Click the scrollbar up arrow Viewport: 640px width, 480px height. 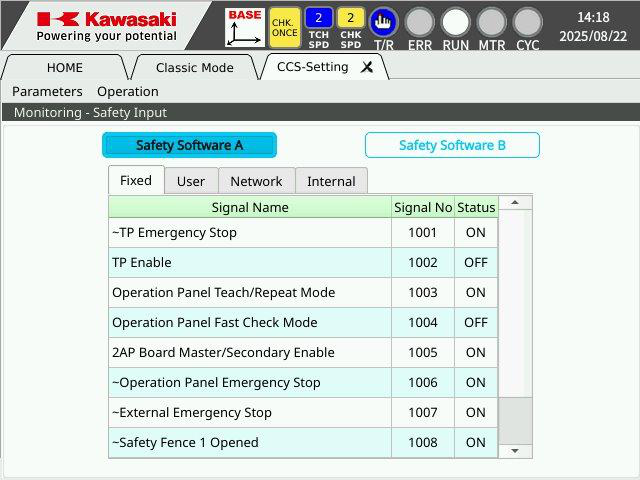click(x=515, y=202)
